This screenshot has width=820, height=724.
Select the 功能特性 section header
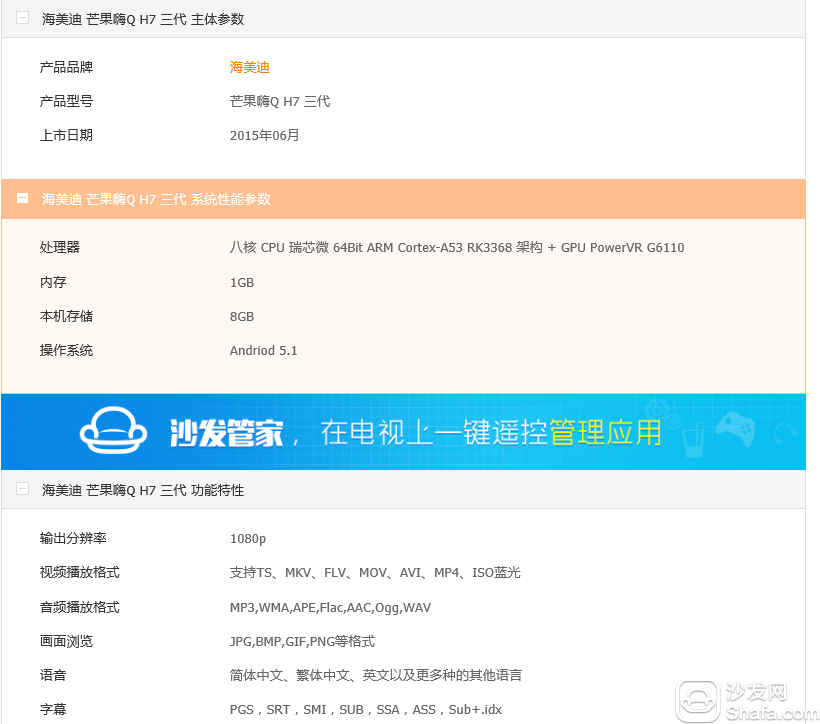point(403,490)
